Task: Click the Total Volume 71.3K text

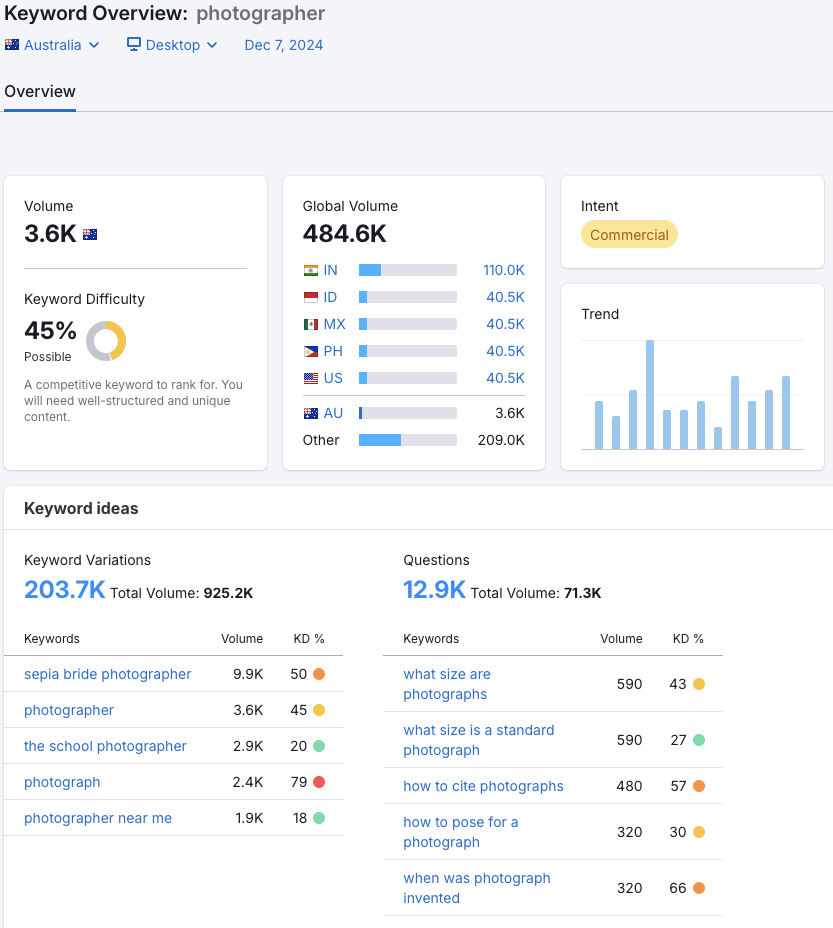Action: 536,594
